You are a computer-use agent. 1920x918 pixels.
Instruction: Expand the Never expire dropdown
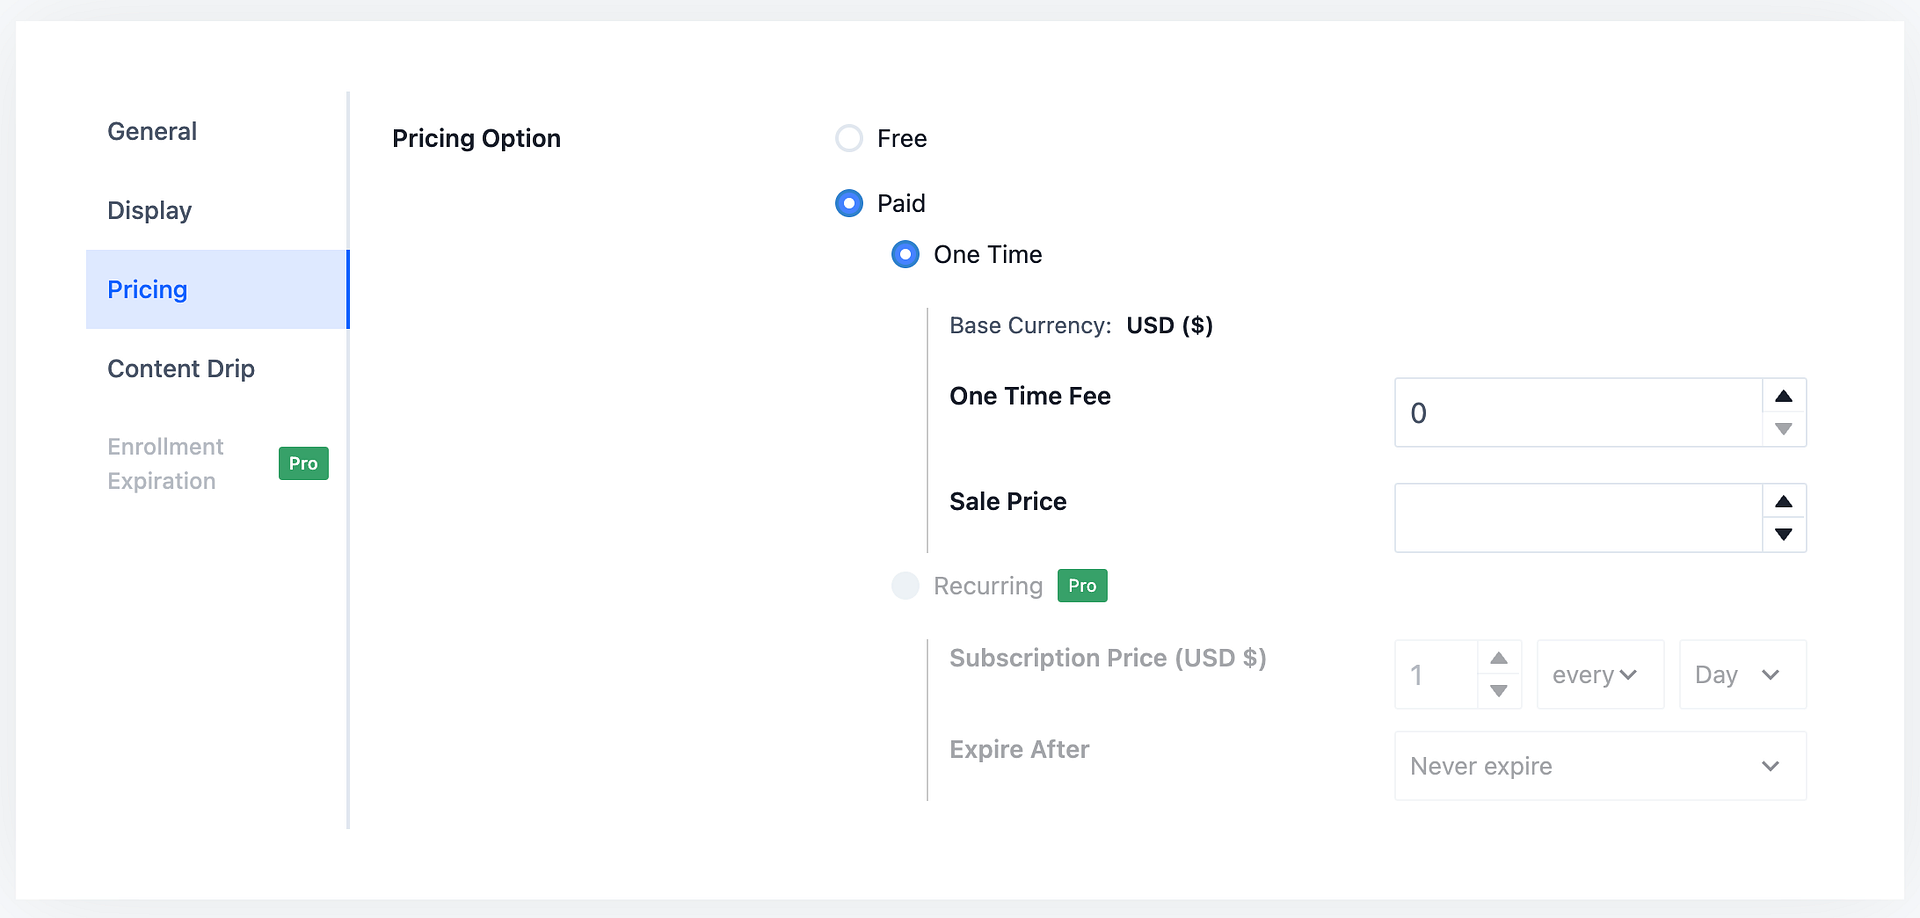pyautogui.click(x=1598, y=765)
